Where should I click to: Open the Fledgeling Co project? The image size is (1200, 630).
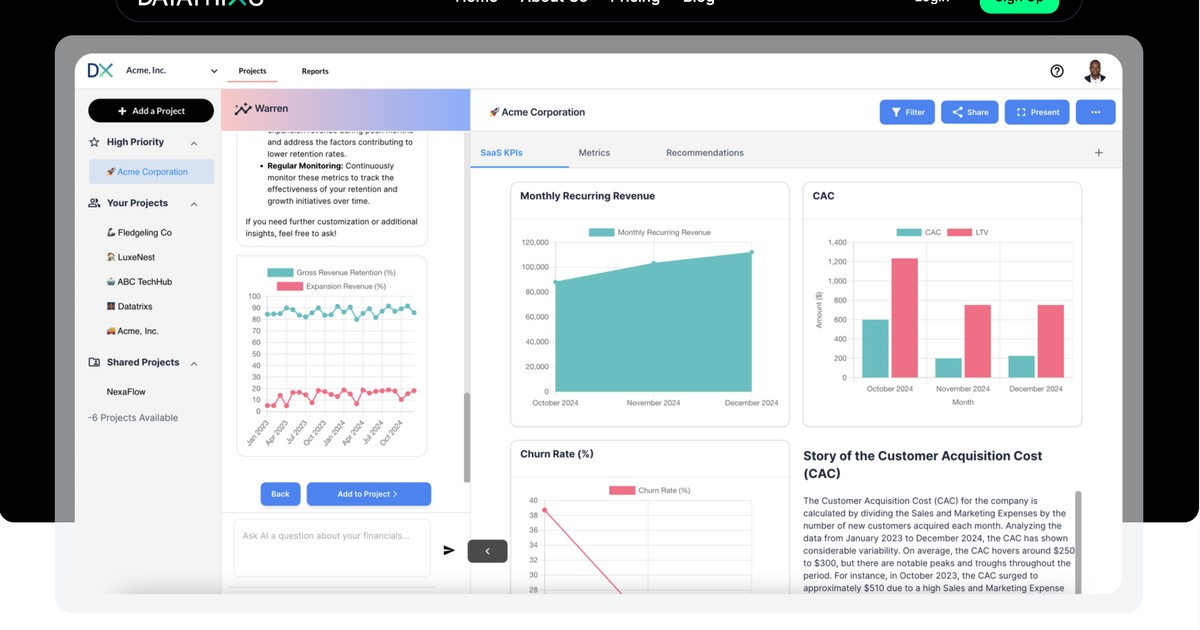(x=139, y=232)
